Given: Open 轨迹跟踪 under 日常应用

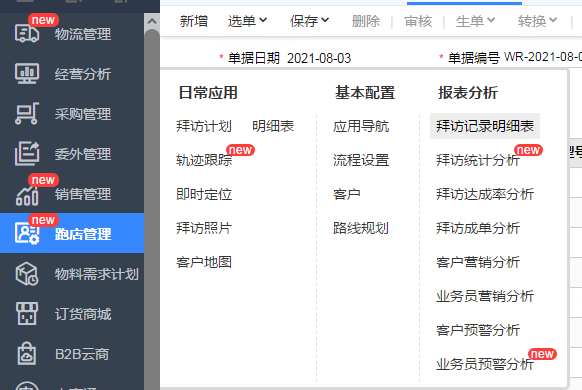Looking at the screenshot, I should [204, 160].
